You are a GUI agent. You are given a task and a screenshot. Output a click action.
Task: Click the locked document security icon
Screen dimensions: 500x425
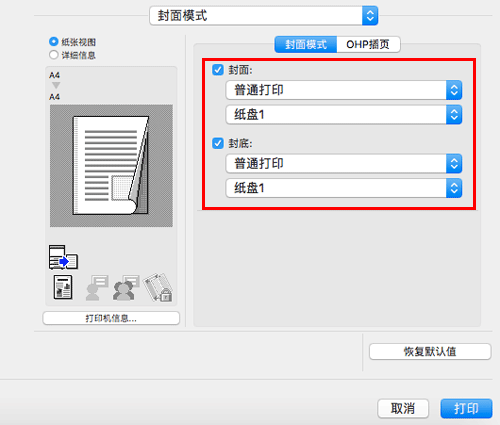158,288
